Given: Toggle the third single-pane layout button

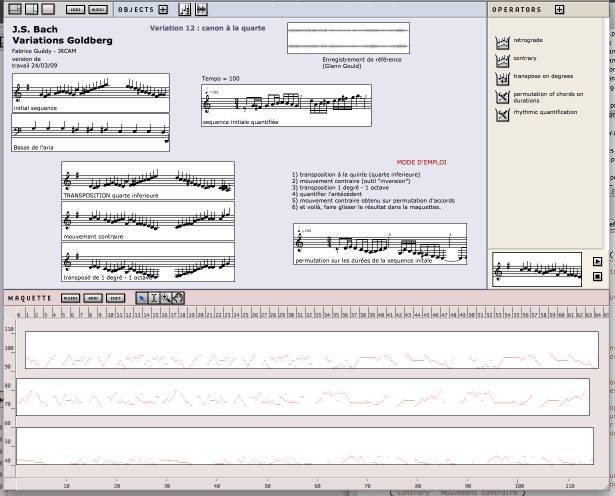Looking at the screenshot, I should 47,9.
